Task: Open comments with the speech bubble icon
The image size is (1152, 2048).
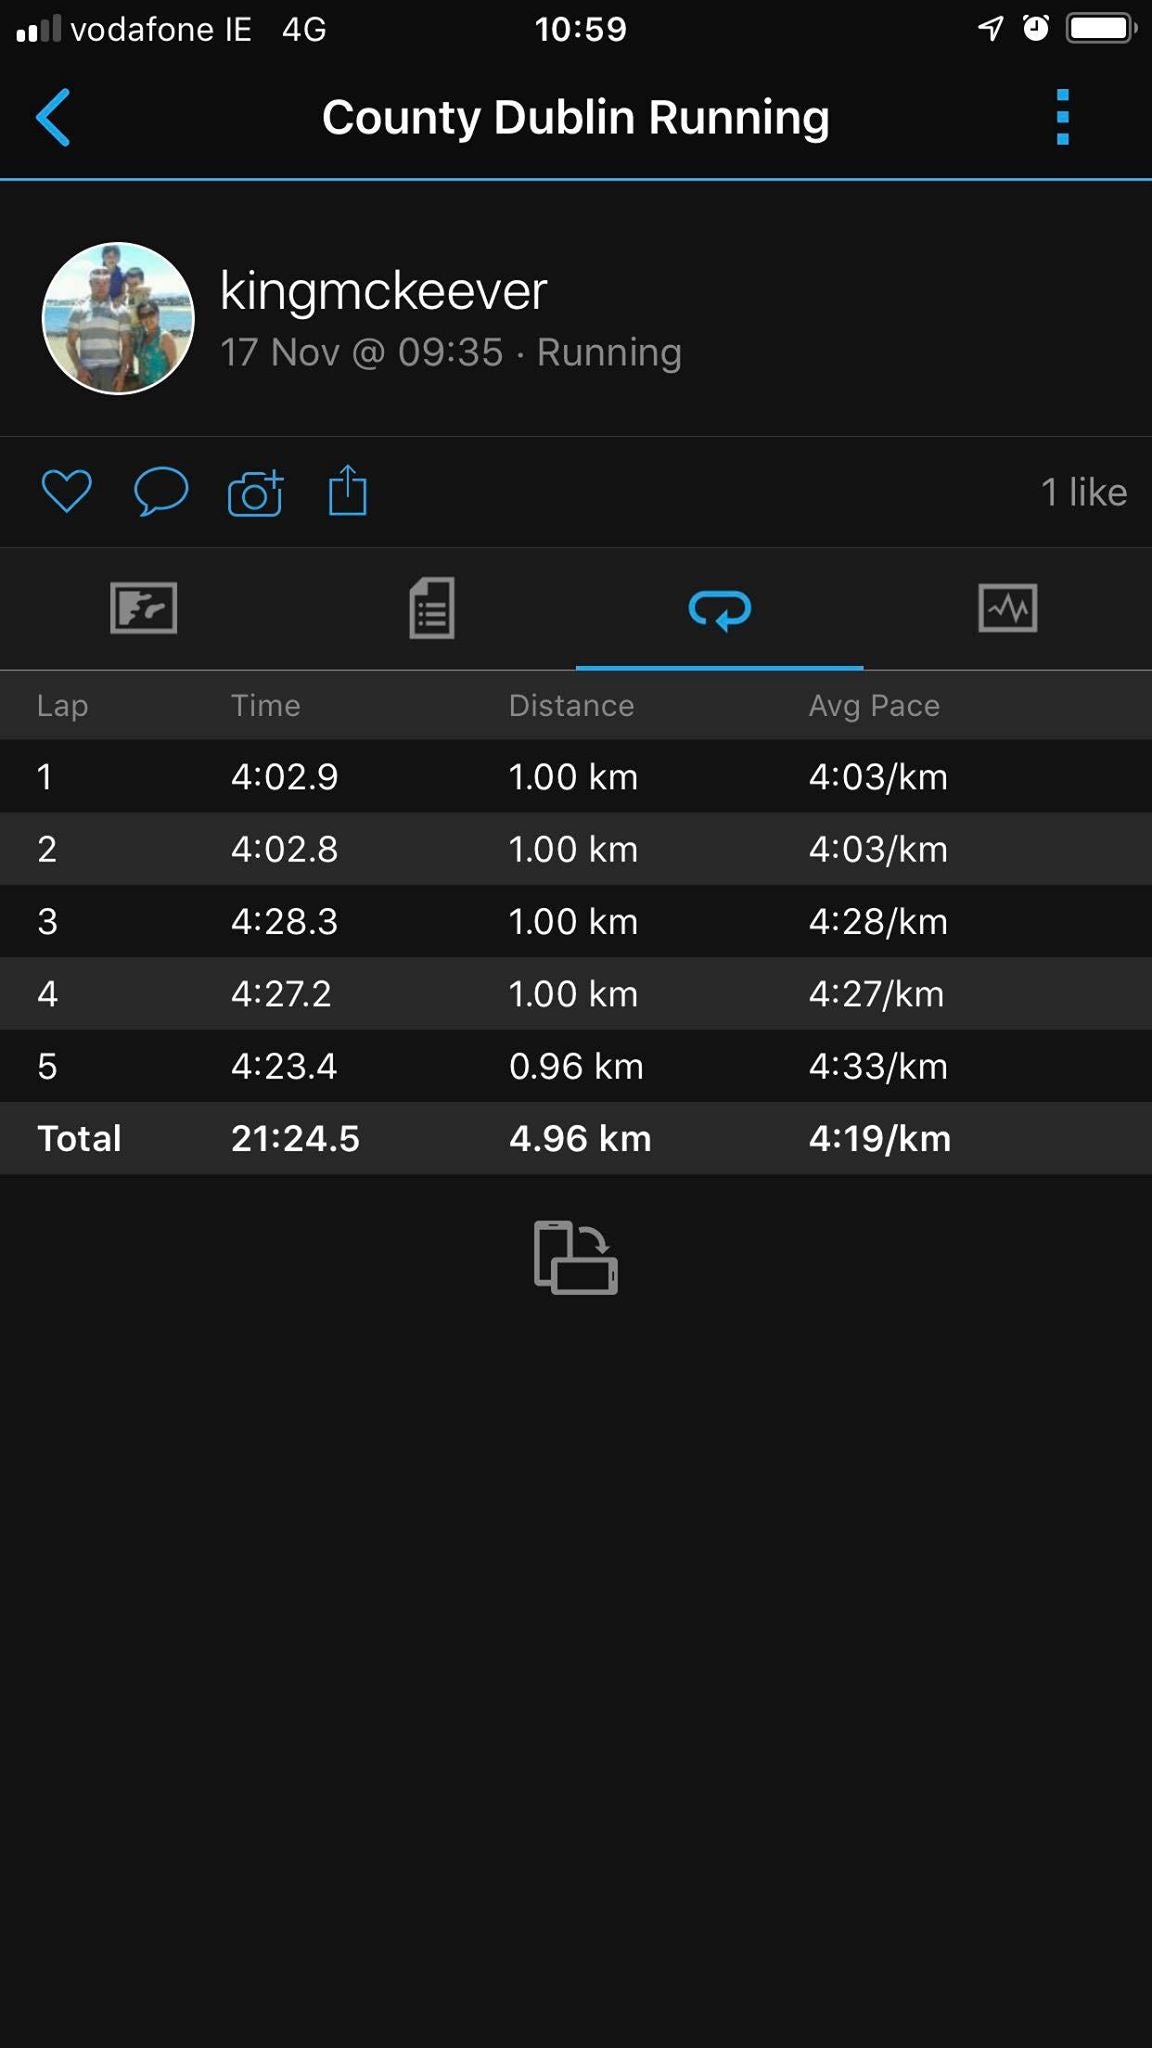Action: point(160,491)
